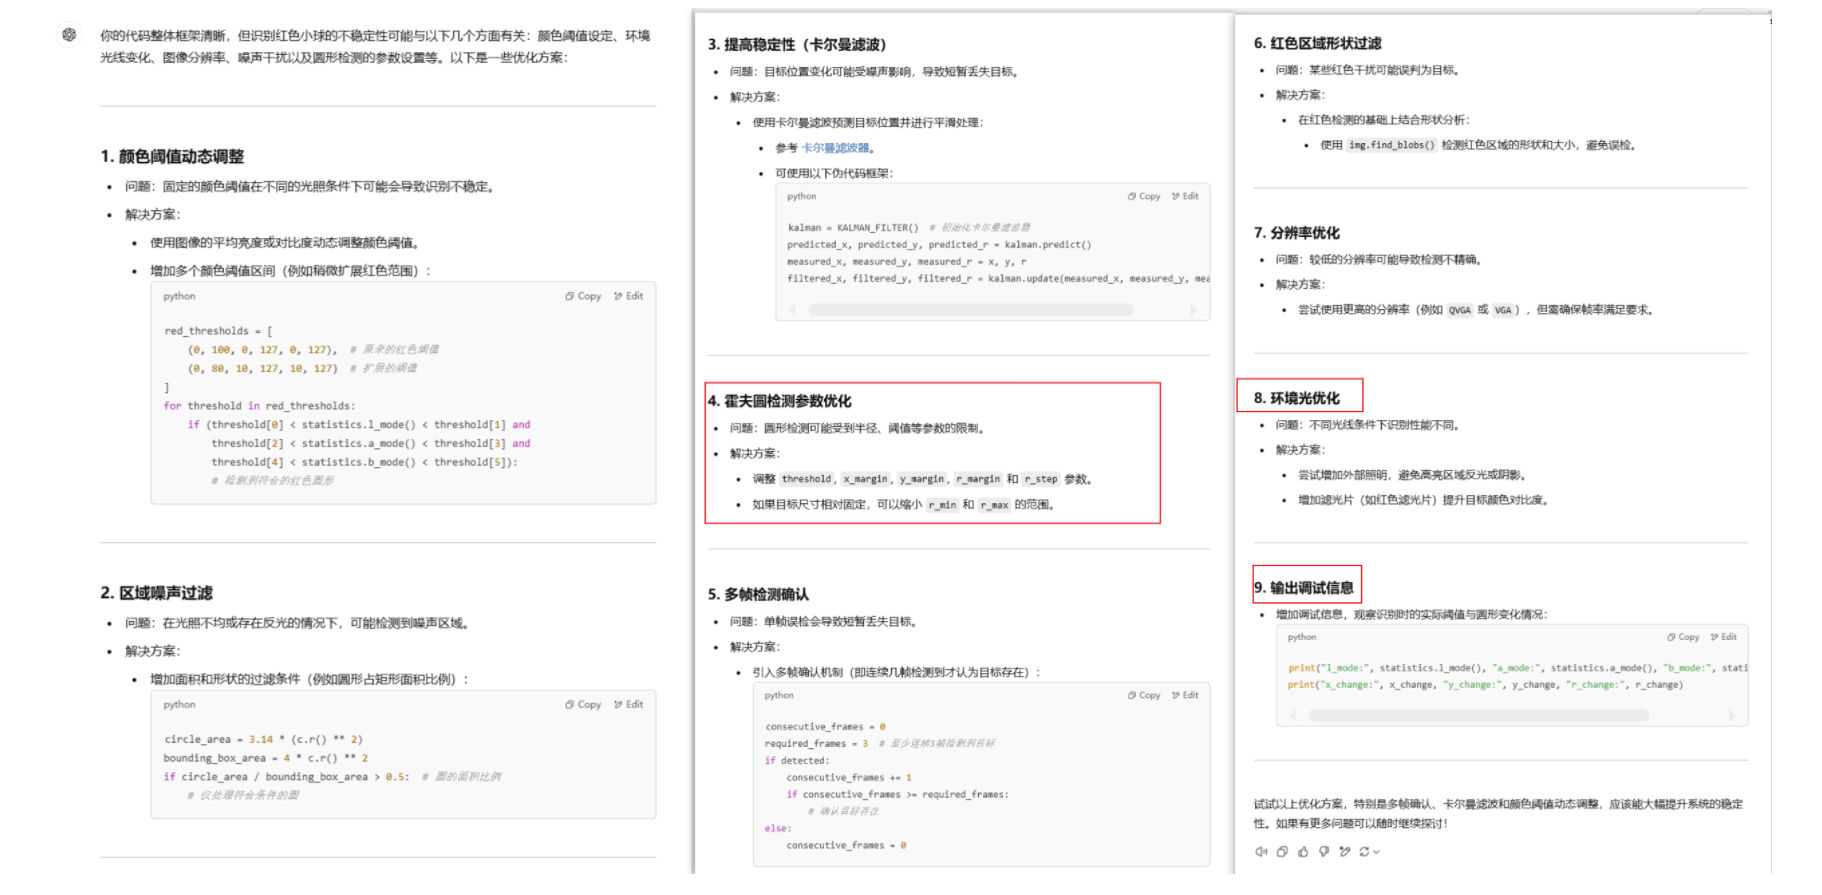Click the inline code VGA

point(1503,310)
